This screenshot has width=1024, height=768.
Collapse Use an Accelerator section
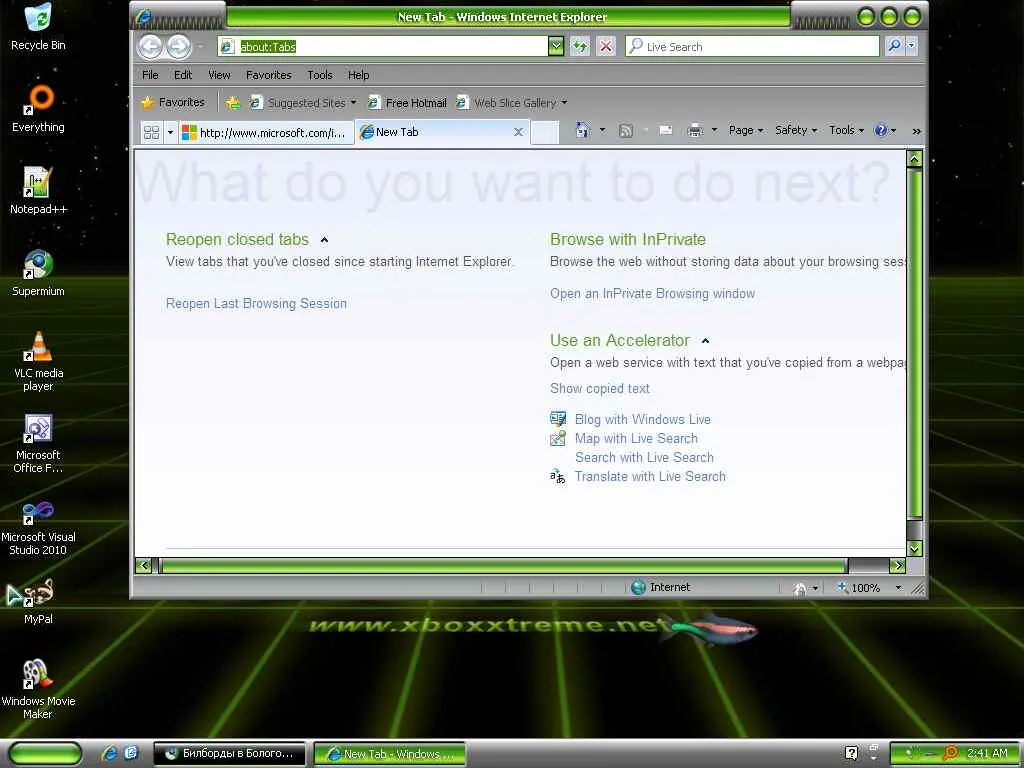click(x=705, y=341)
